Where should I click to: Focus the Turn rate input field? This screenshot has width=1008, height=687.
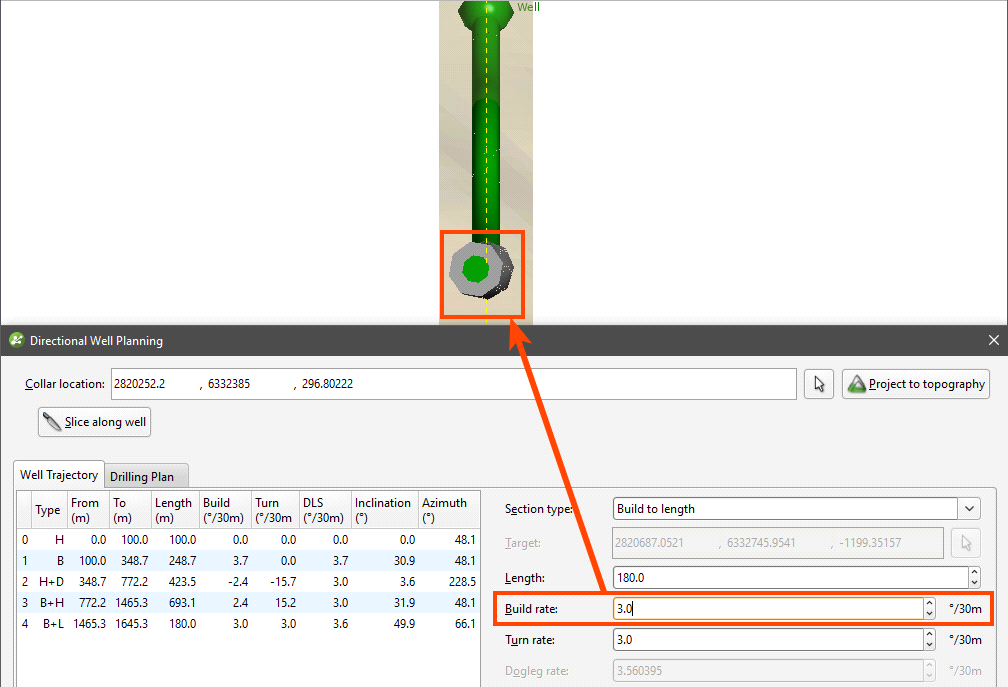(765, 640)
